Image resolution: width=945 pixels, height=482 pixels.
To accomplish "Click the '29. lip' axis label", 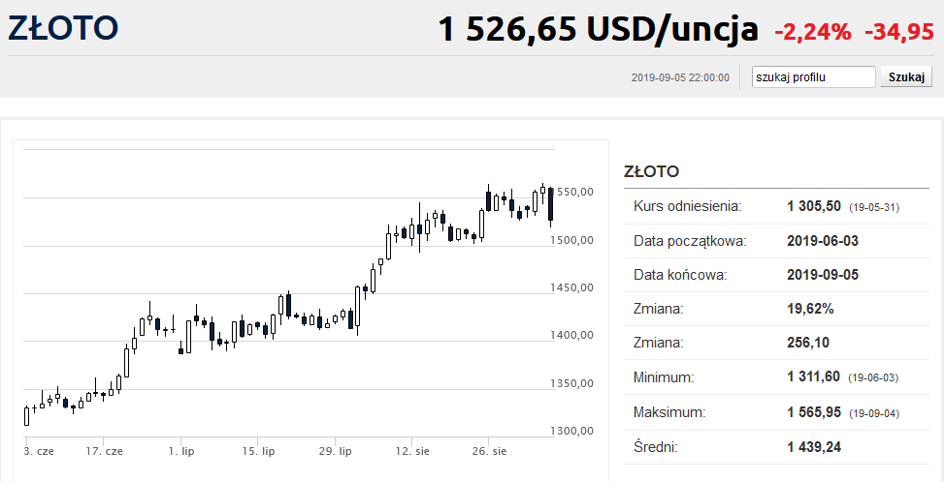I will (x=334, y=451).
